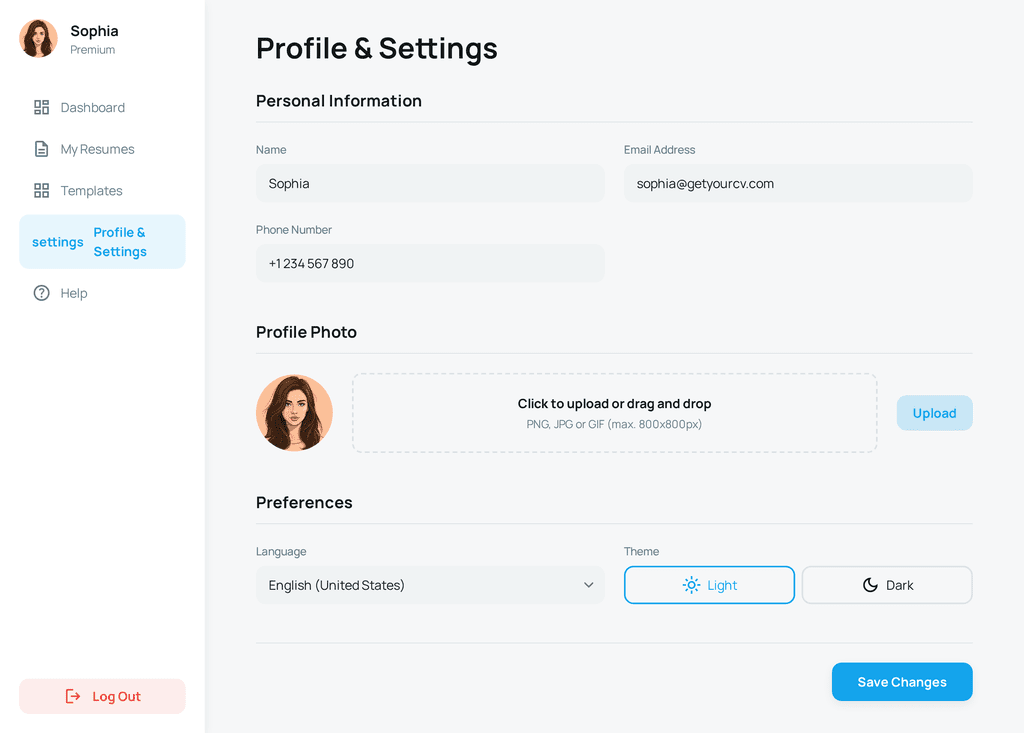The width and height of the screenshot is (1024, 733).
Task: Switch theme to Dark
Action: [x=887, y=585]
